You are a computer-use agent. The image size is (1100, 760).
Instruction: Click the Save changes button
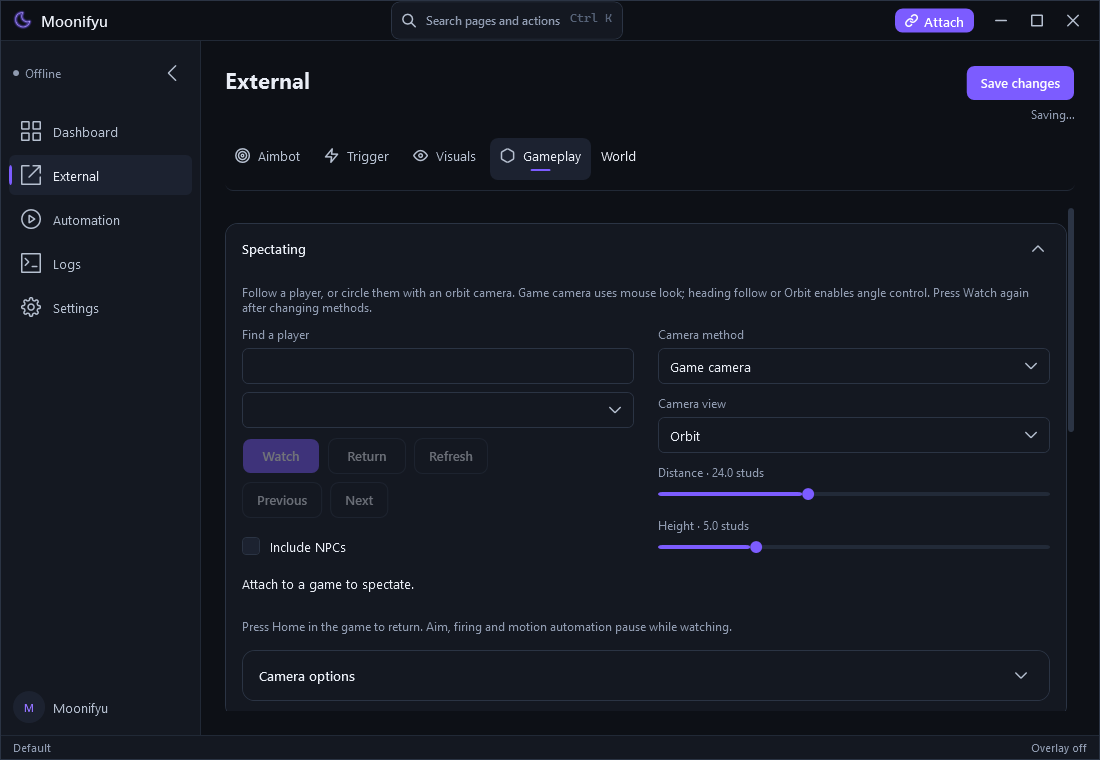pyautogui.click(x=1020, y=83)
